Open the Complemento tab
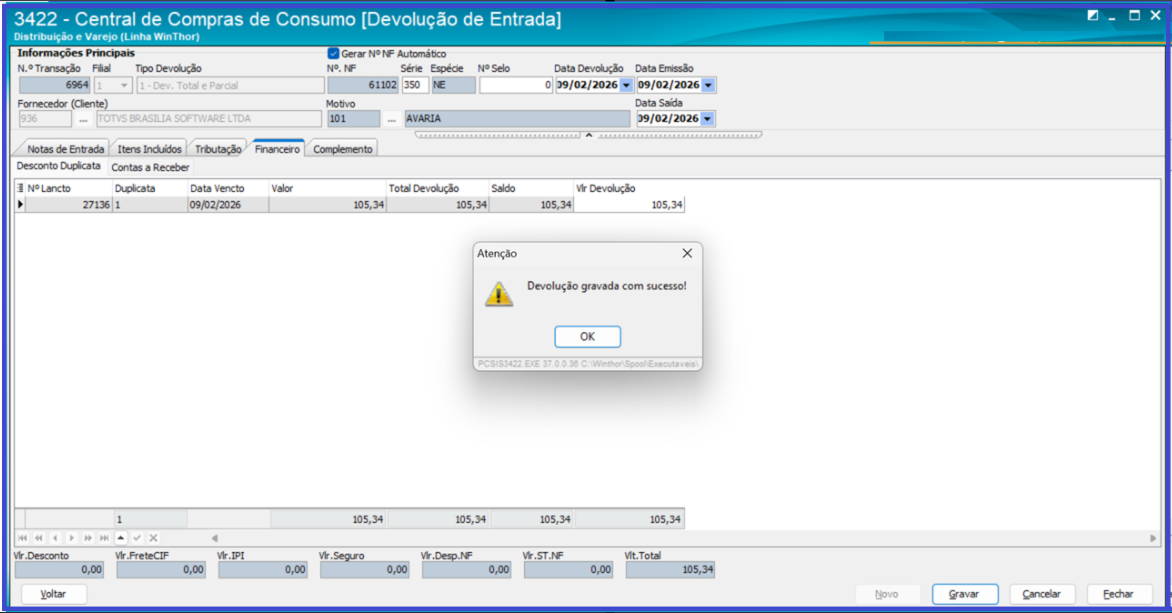 tap(342, 149)
